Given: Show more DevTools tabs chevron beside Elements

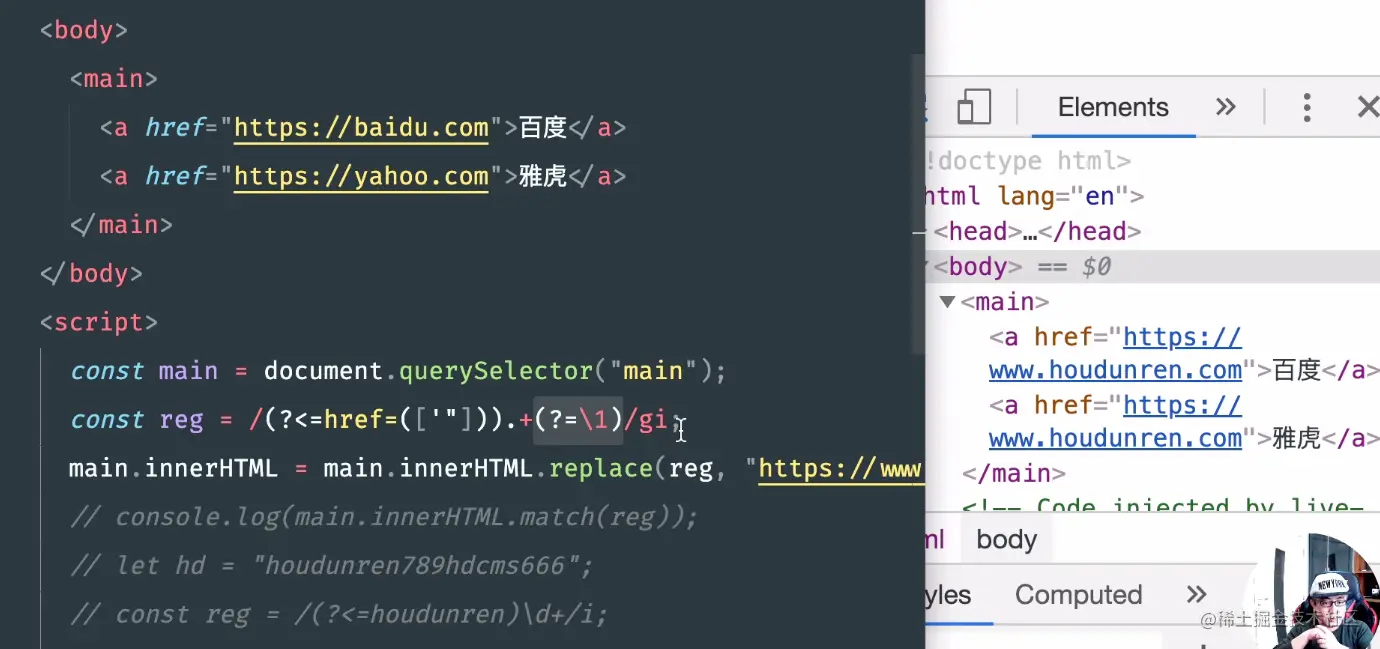Looking at the screenshot, I should click(x=1225, y=107).
